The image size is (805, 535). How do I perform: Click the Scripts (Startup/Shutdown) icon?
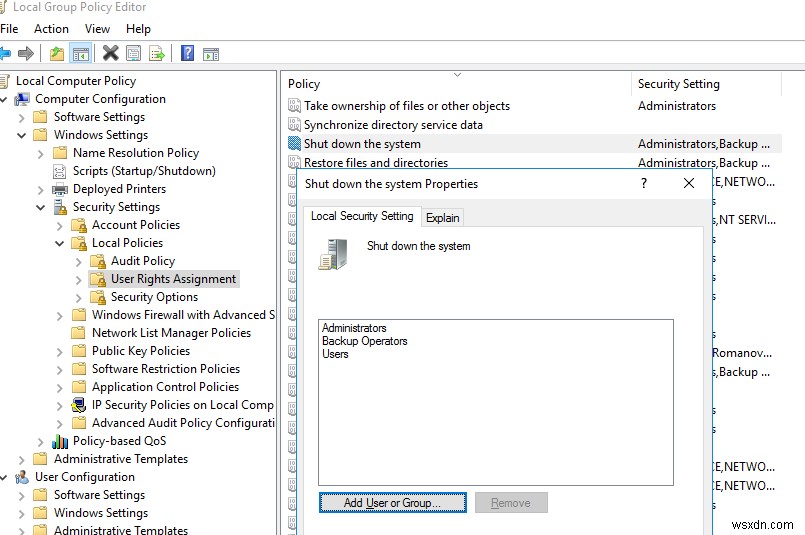pos(60,171)
